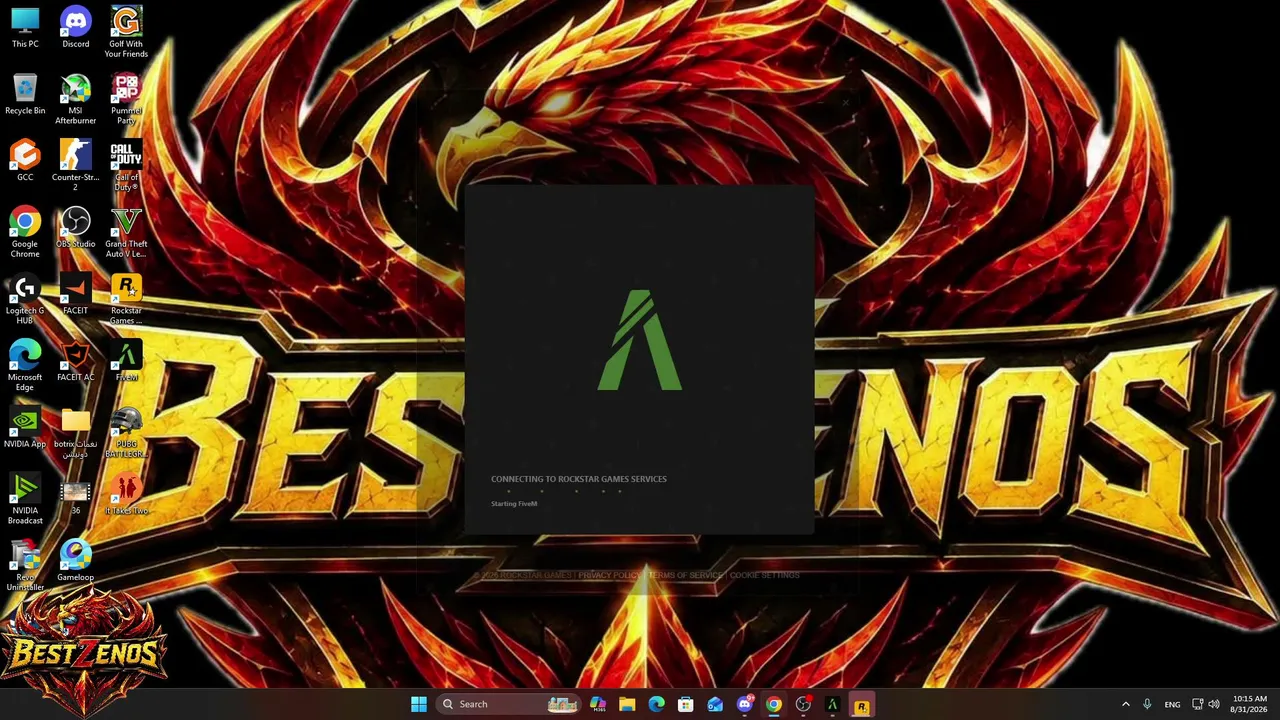
Task: Select the PUBG BATTLEGROUNDS shortcut
Action: coord(126,432)
